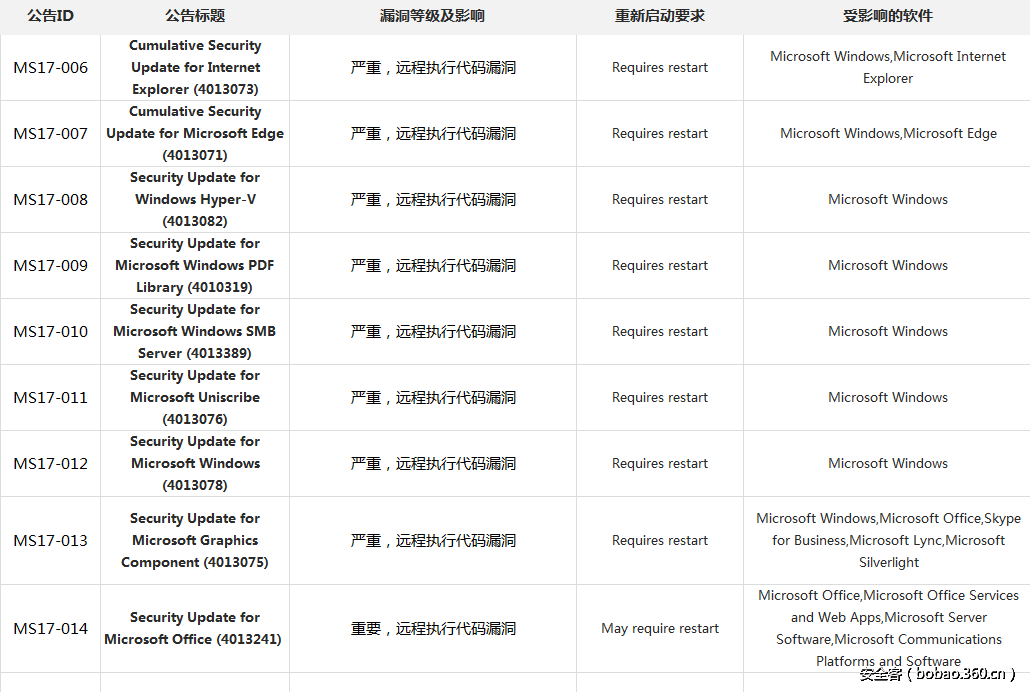Click May require restart in the MS17-014 row

[x=660, y=628]
